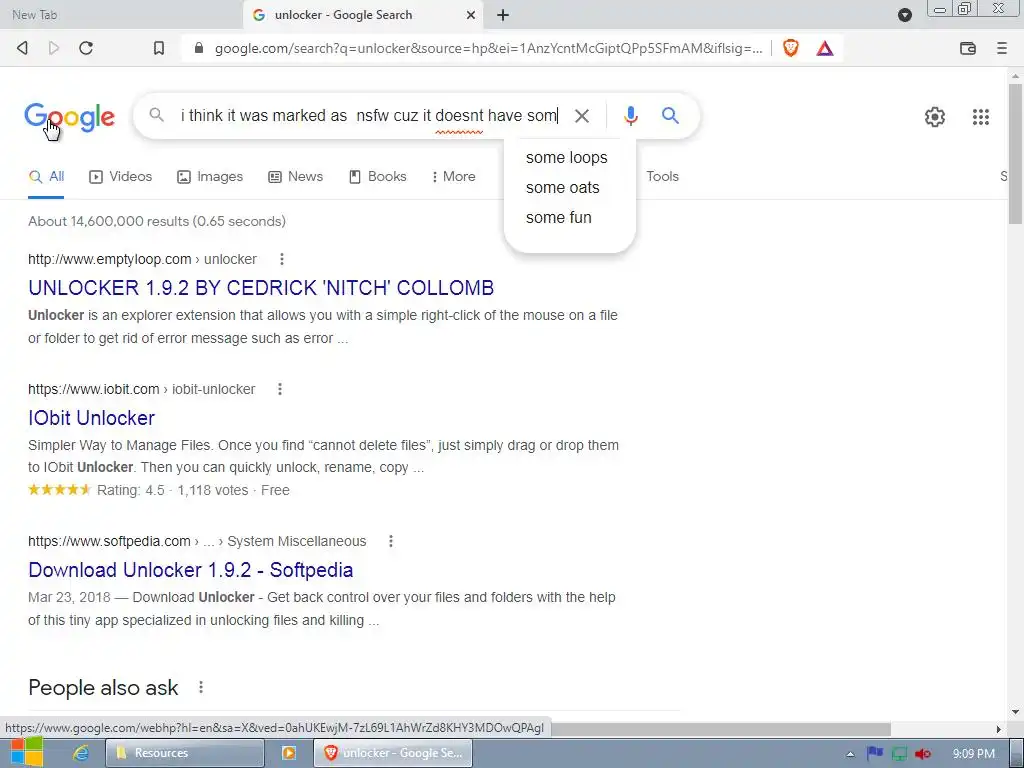The height and width of the screenshot is (768, 1024).
Task: Open the three-dot menu beside People also ask
Action: pos(201,687)
